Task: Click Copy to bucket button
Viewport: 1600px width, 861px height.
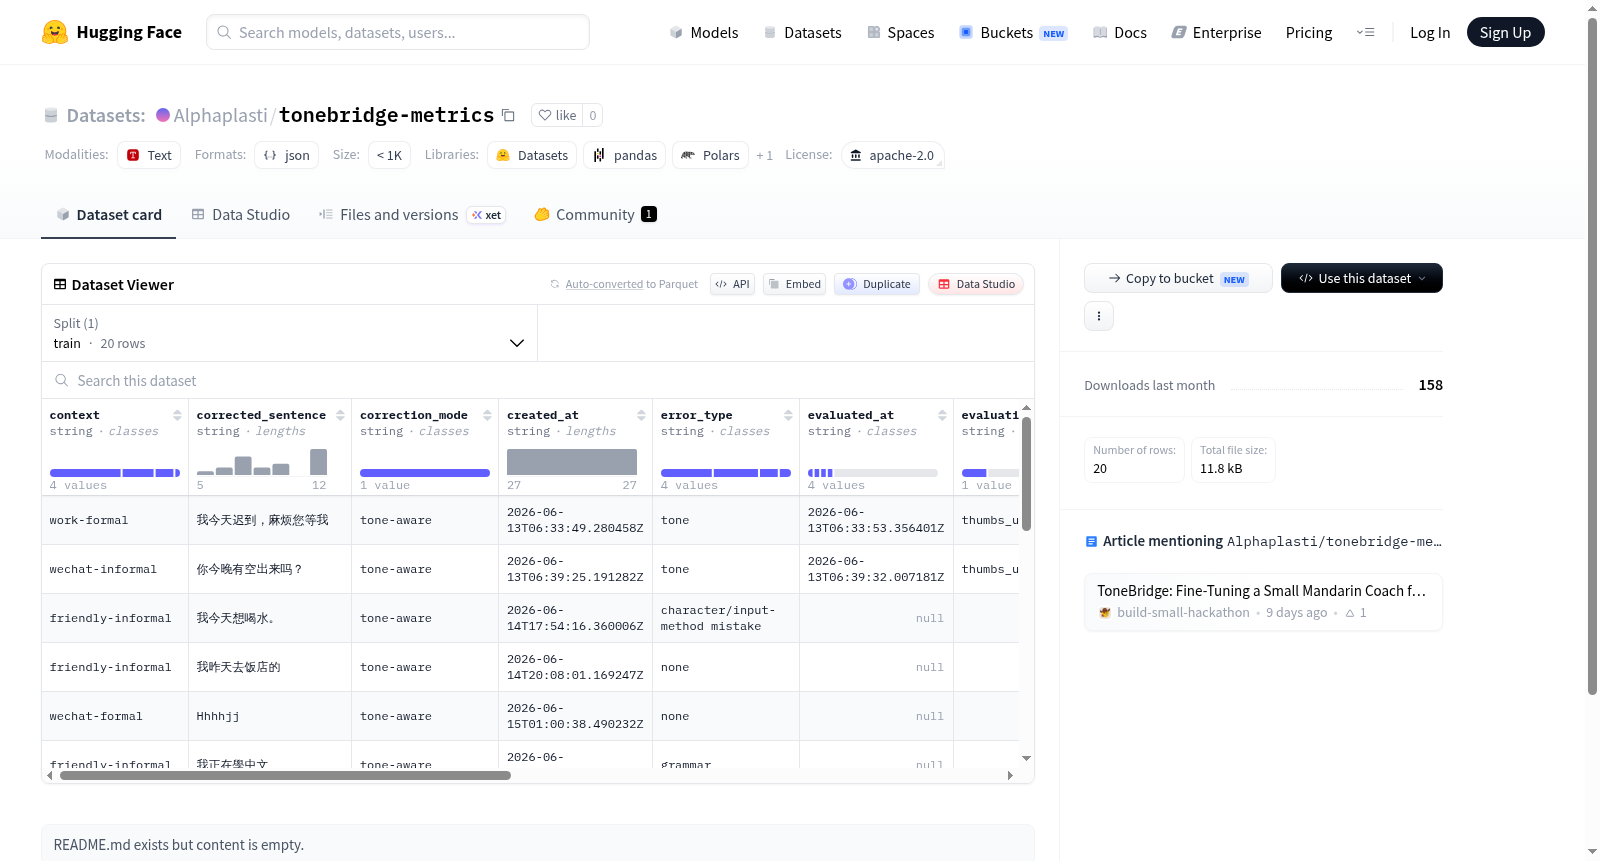Action: click(x=1178, y=278)
